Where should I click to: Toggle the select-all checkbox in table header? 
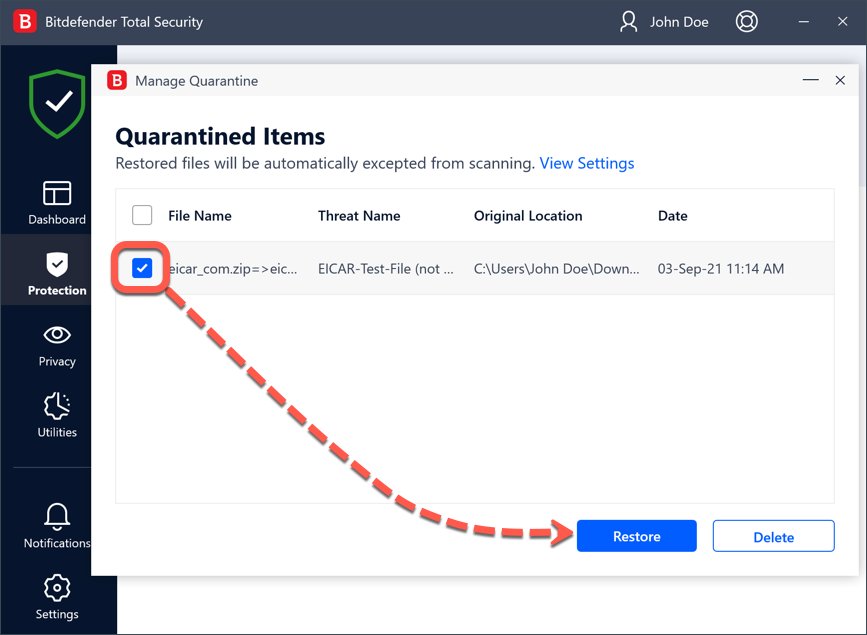pos(142,215)
